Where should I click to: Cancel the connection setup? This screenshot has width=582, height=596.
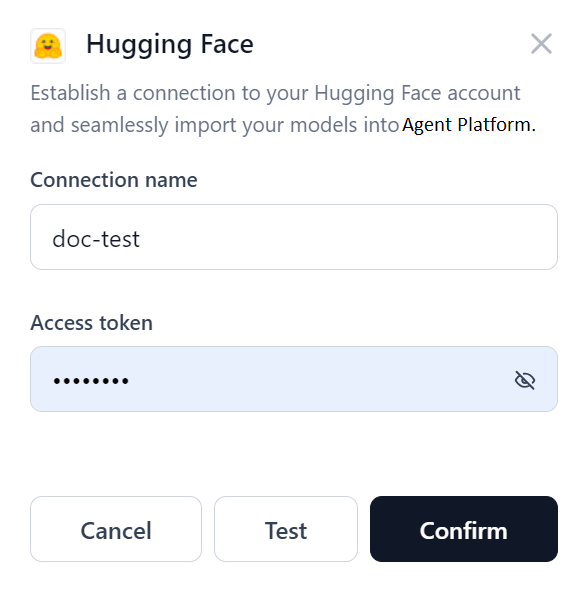click(116, 529)
